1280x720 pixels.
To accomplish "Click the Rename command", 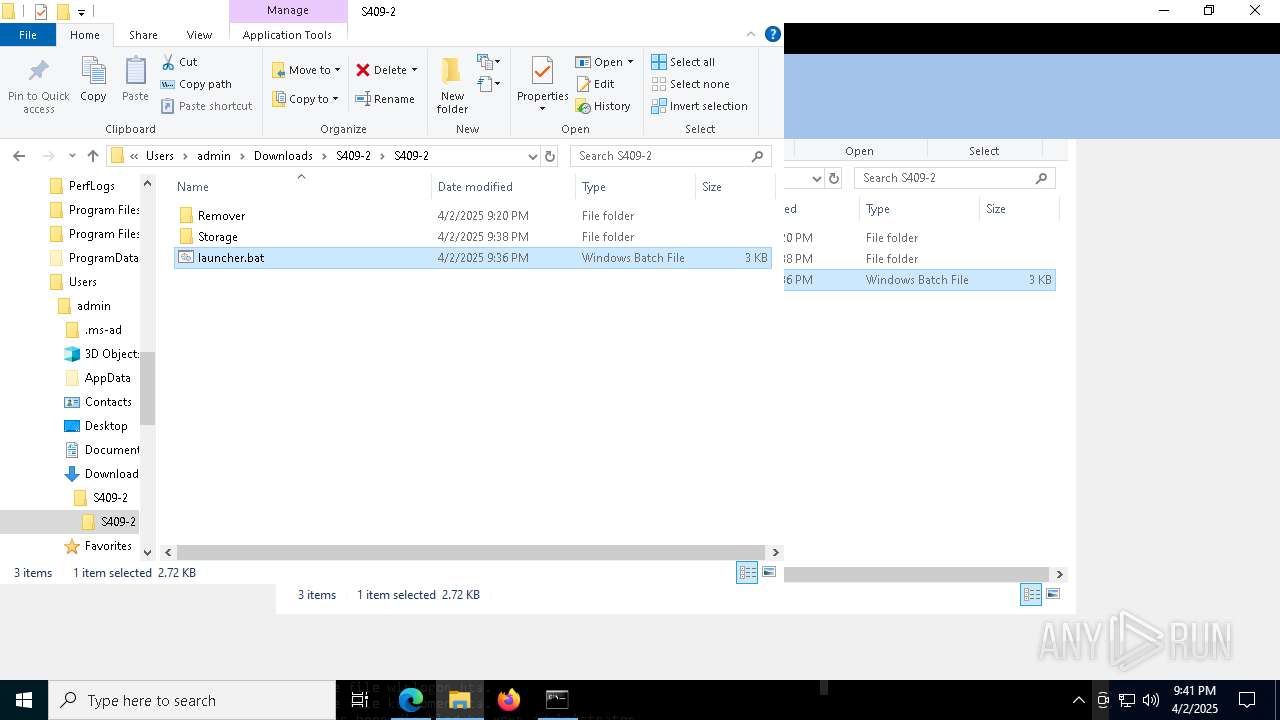I will point(385,99).
